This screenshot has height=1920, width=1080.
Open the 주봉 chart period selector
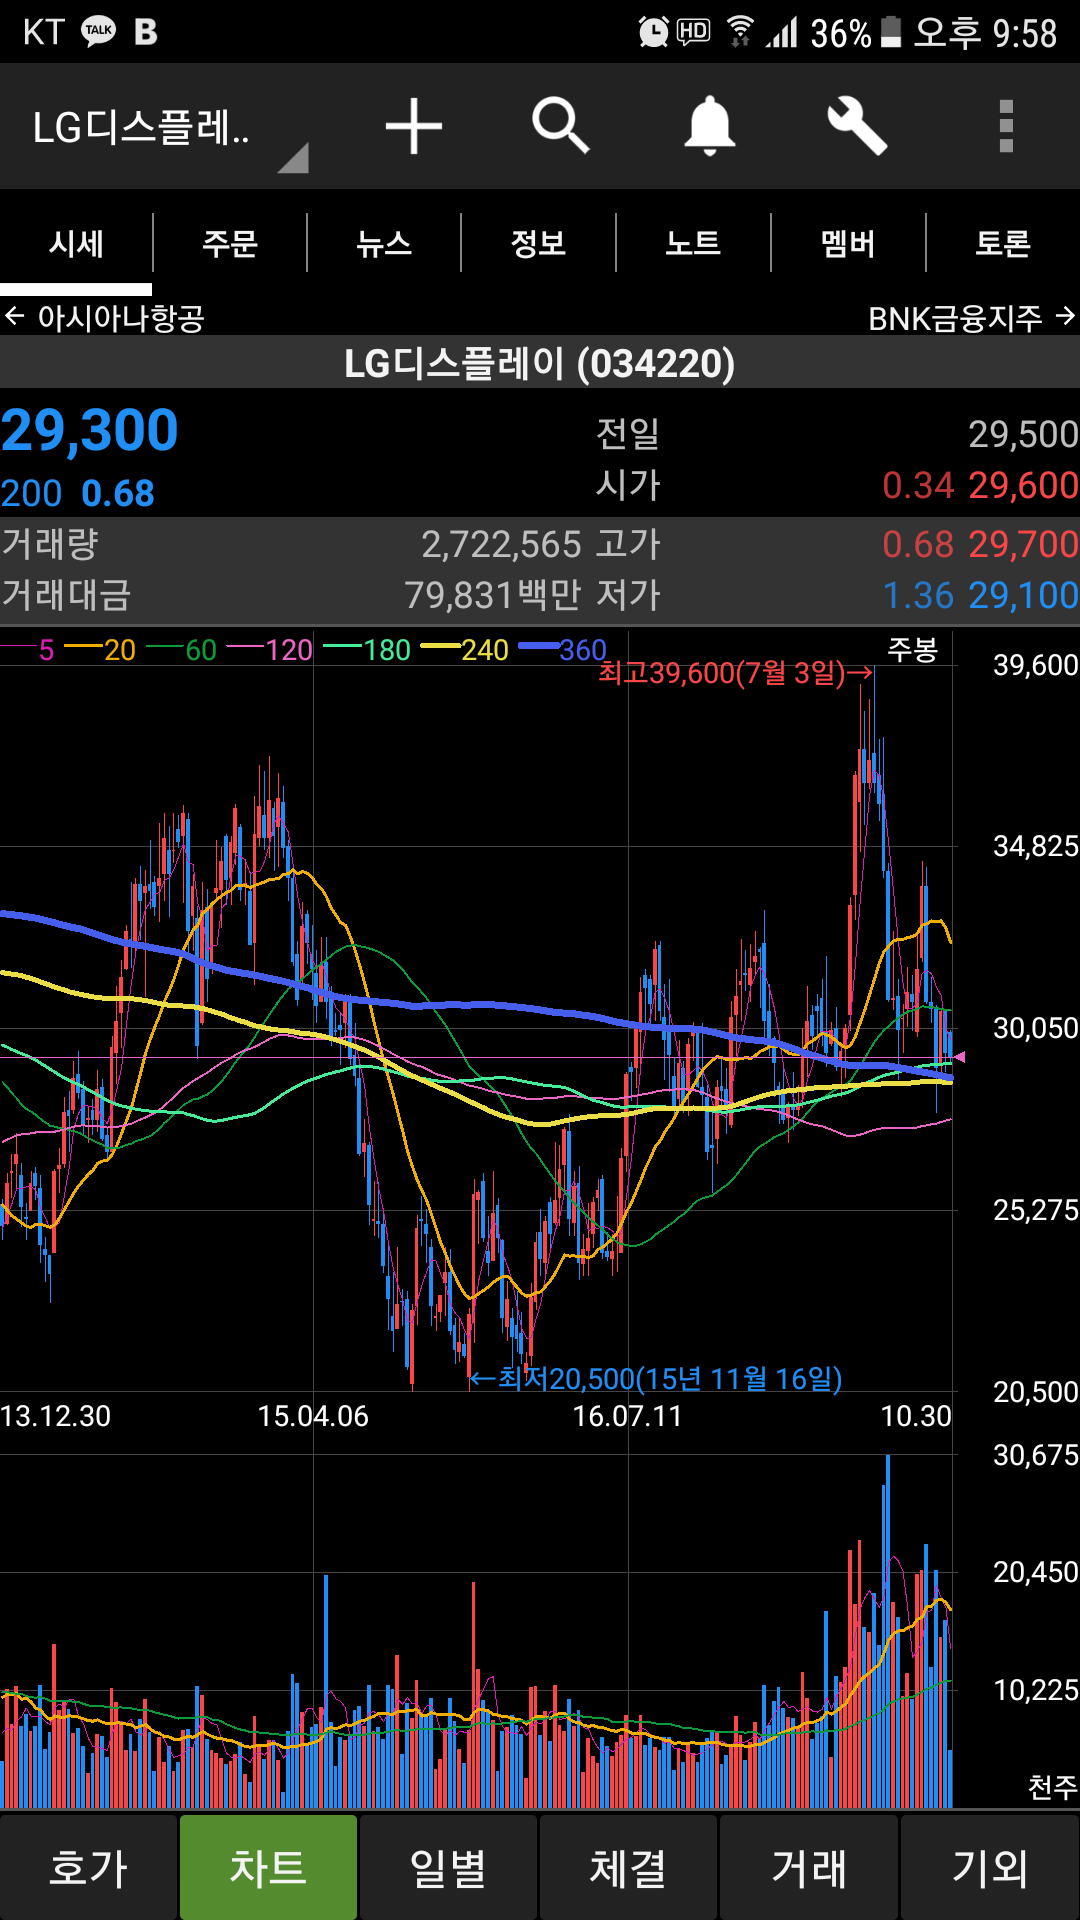tap(912, 650)
